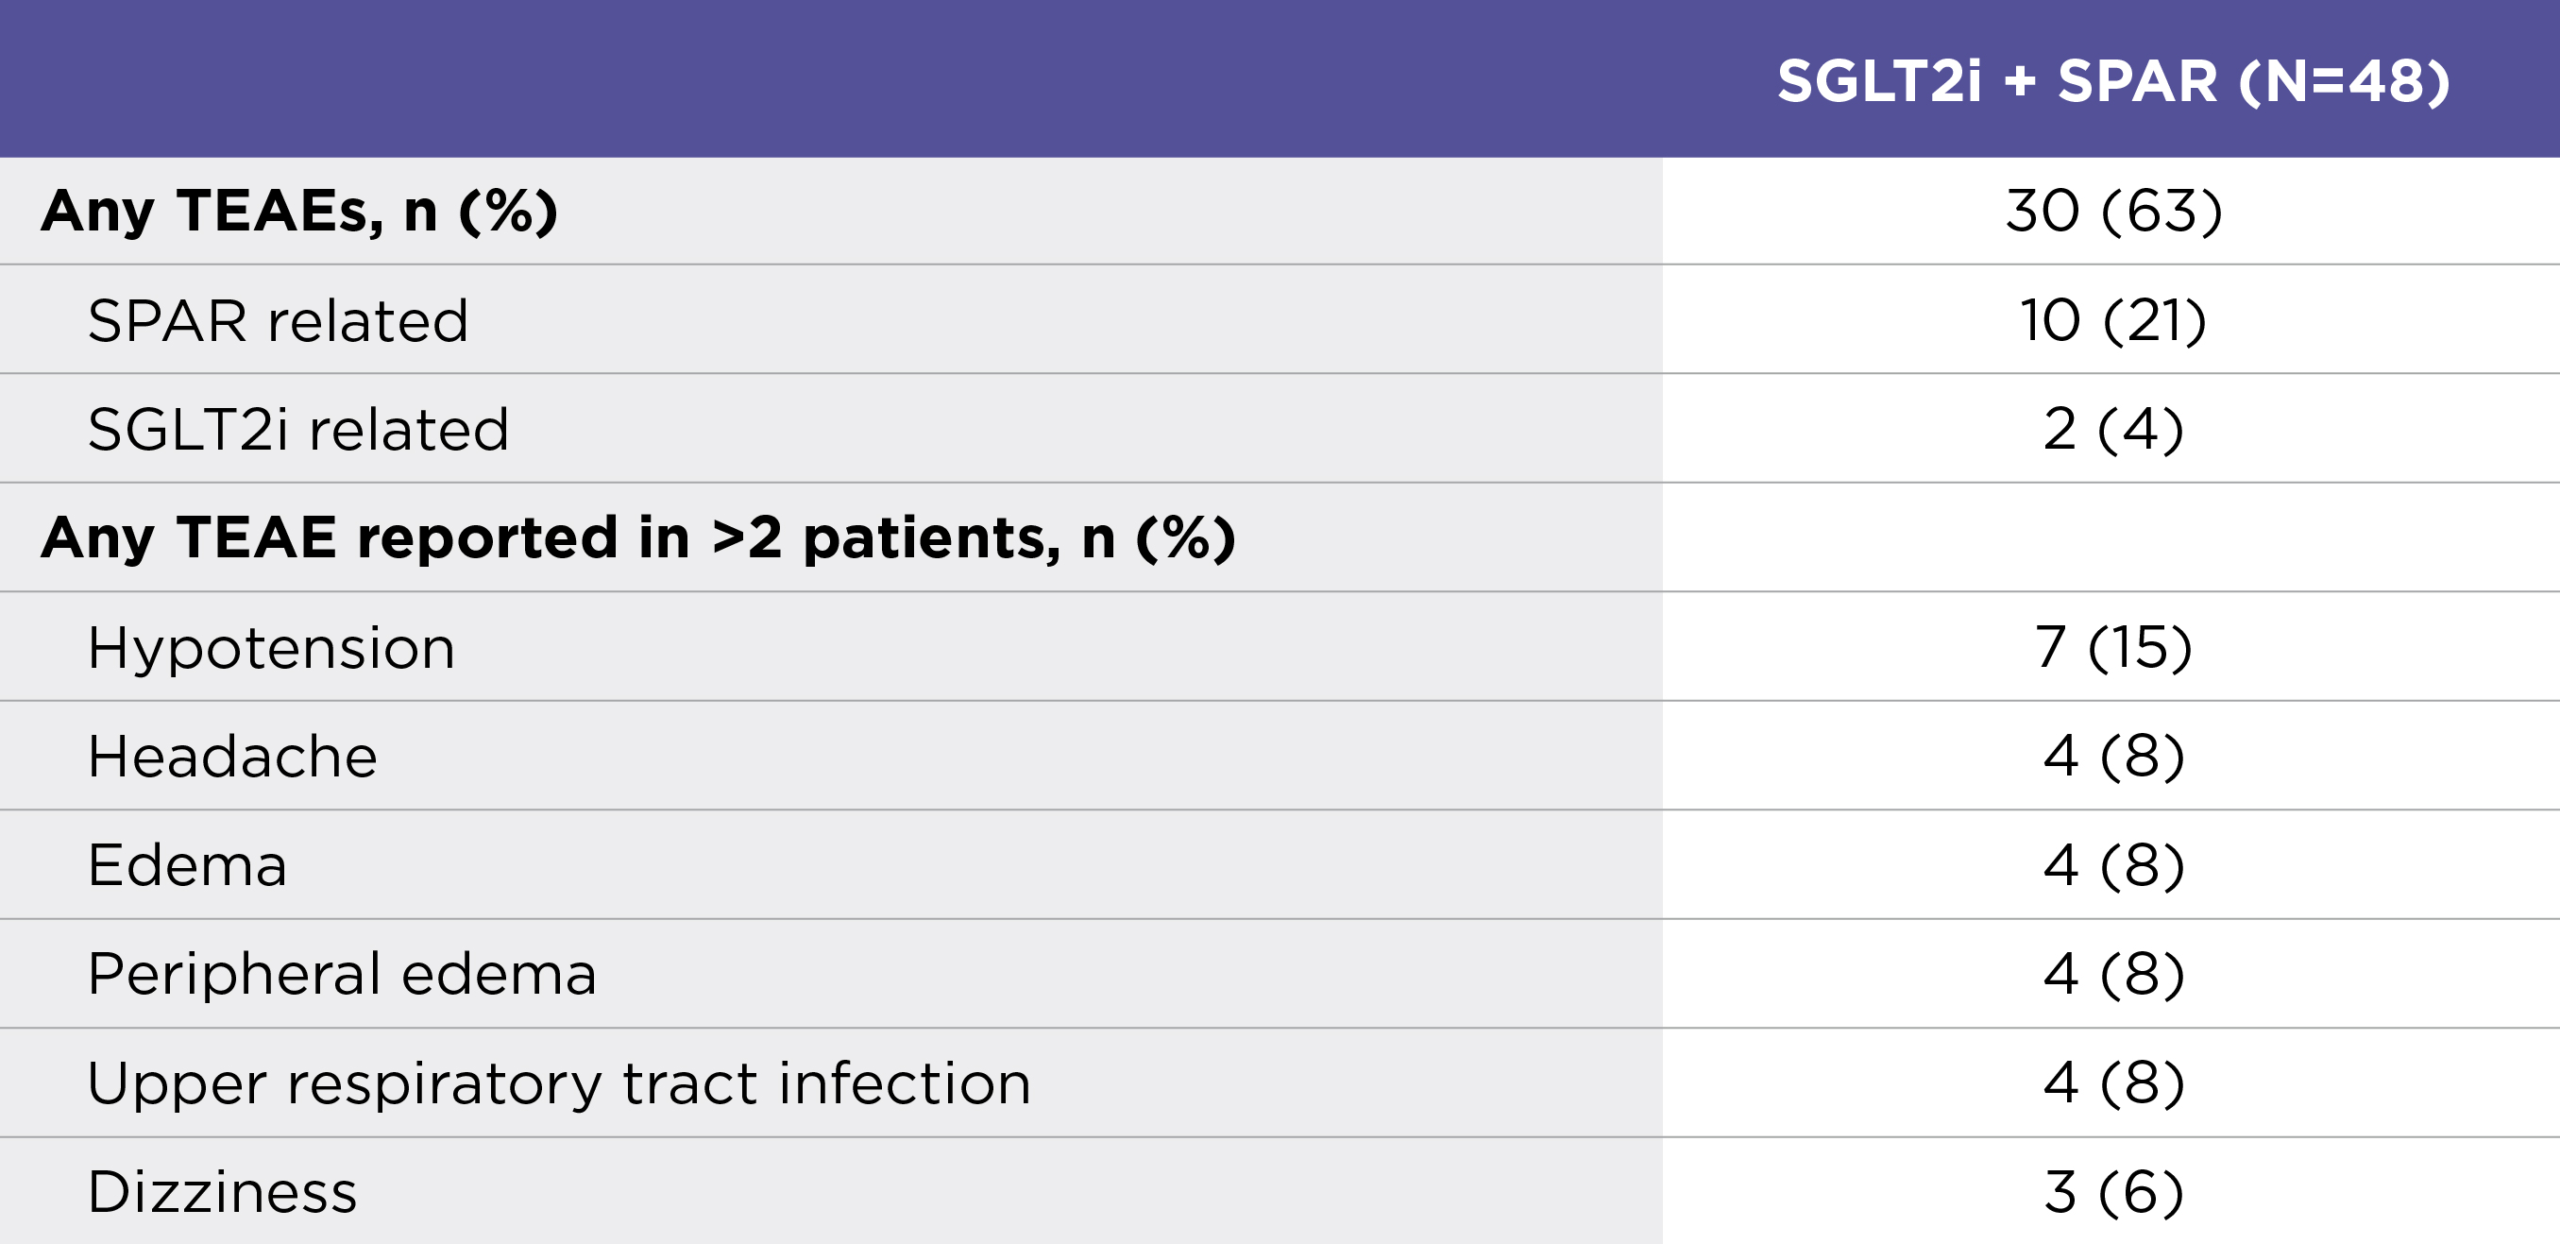Click the Peripheral edema row label
The image size is (2560, 1244).
pyautogui.click(x=342, y=974)
